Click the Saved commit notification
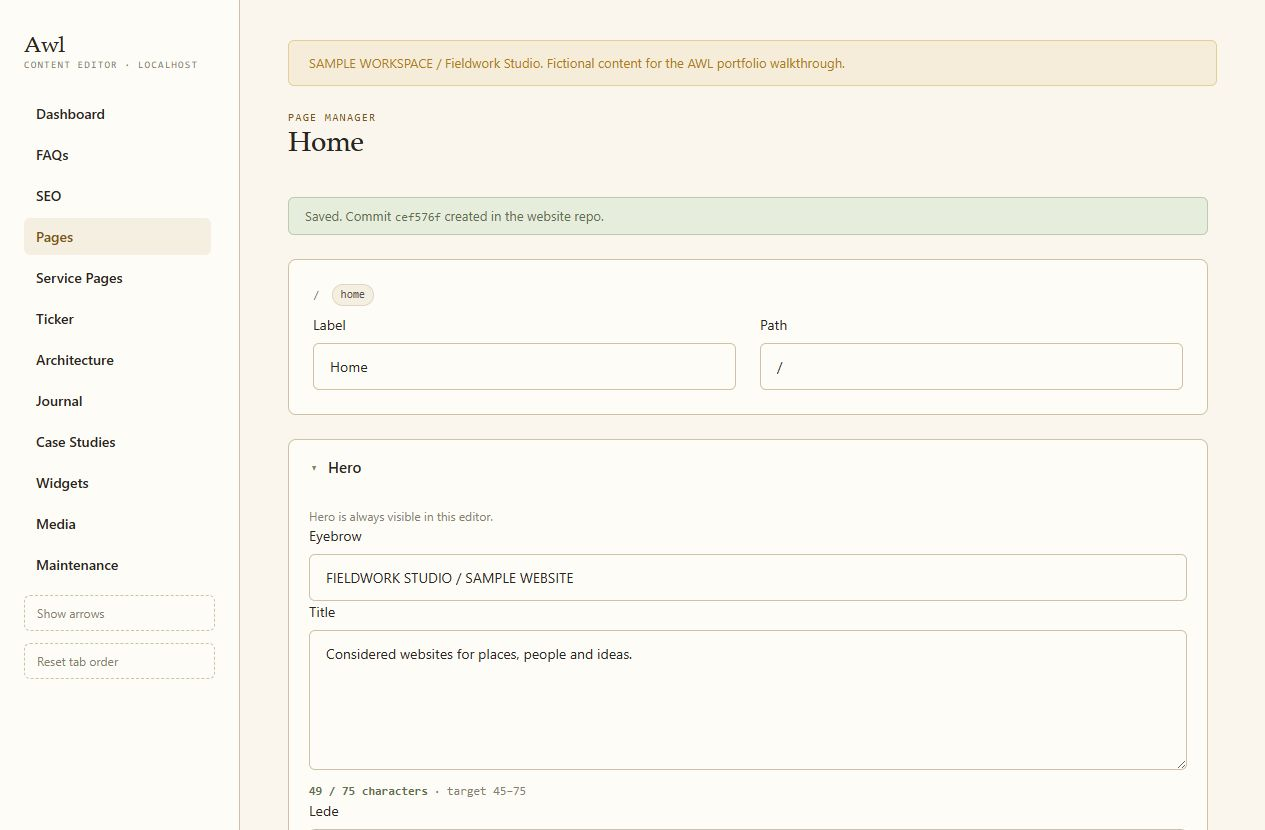 click(x=748, y=216)
